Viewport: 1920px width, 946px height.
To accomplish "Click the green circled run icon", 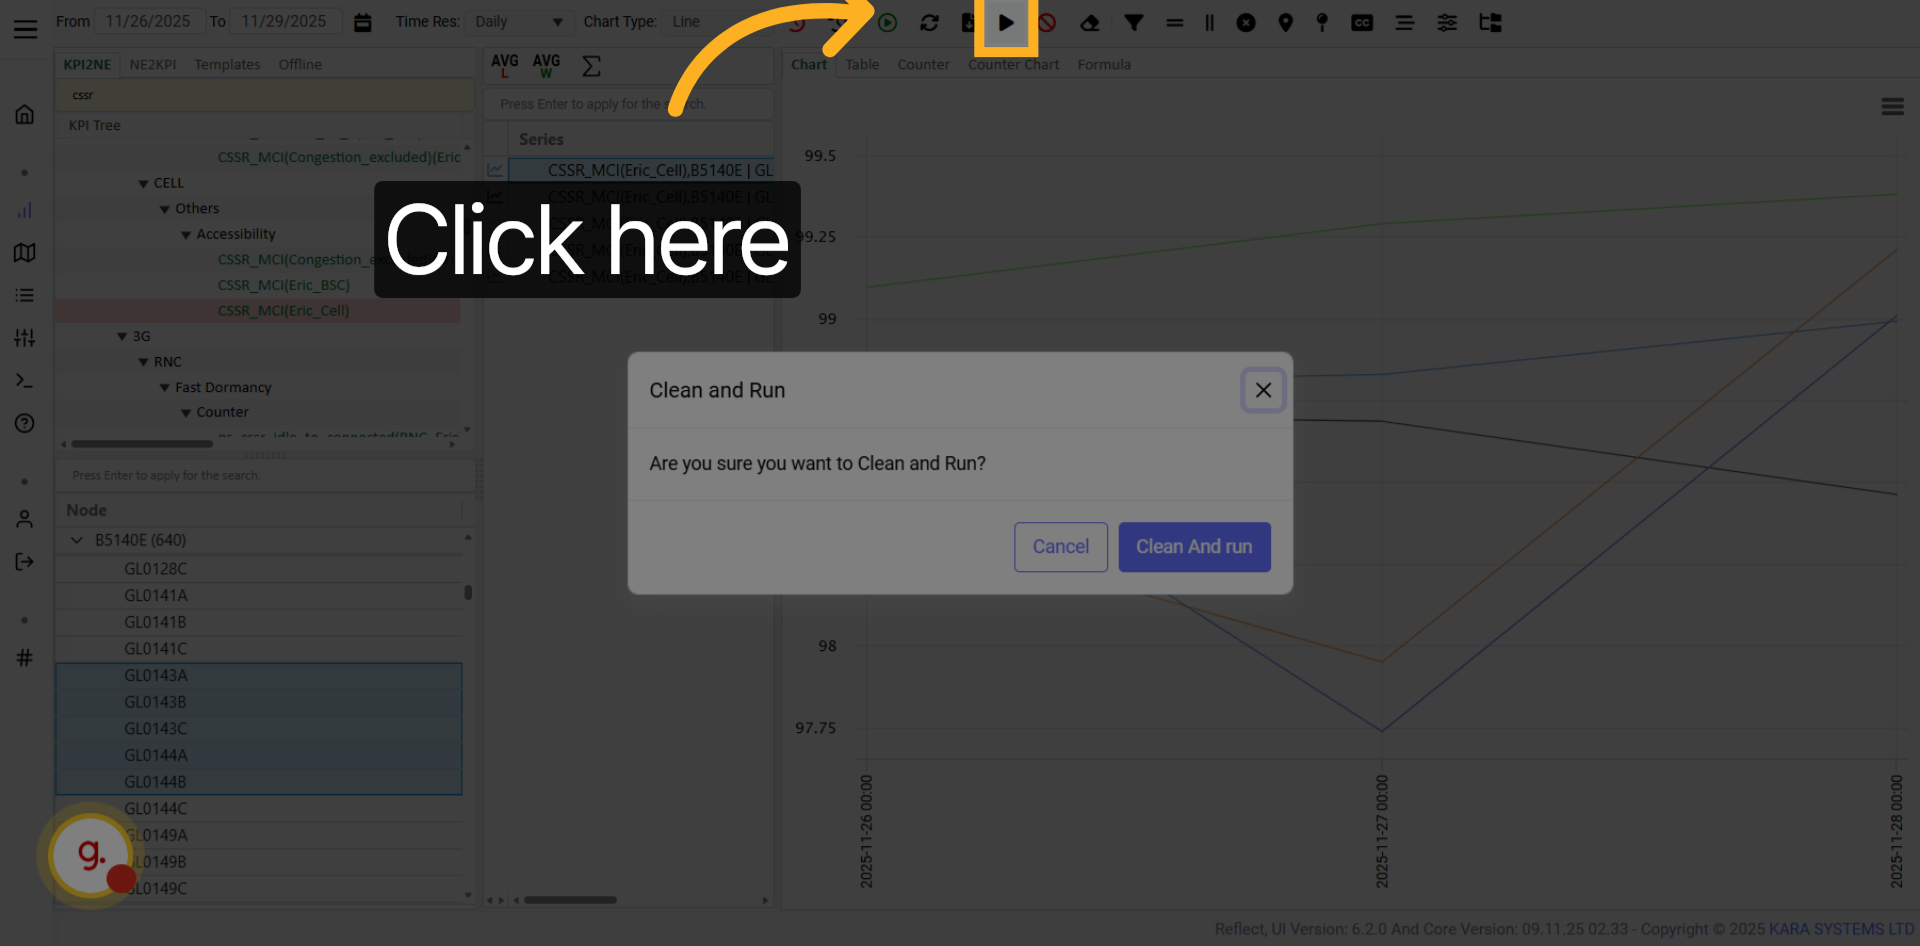I will pyautogui.click(x=887, y=22).
